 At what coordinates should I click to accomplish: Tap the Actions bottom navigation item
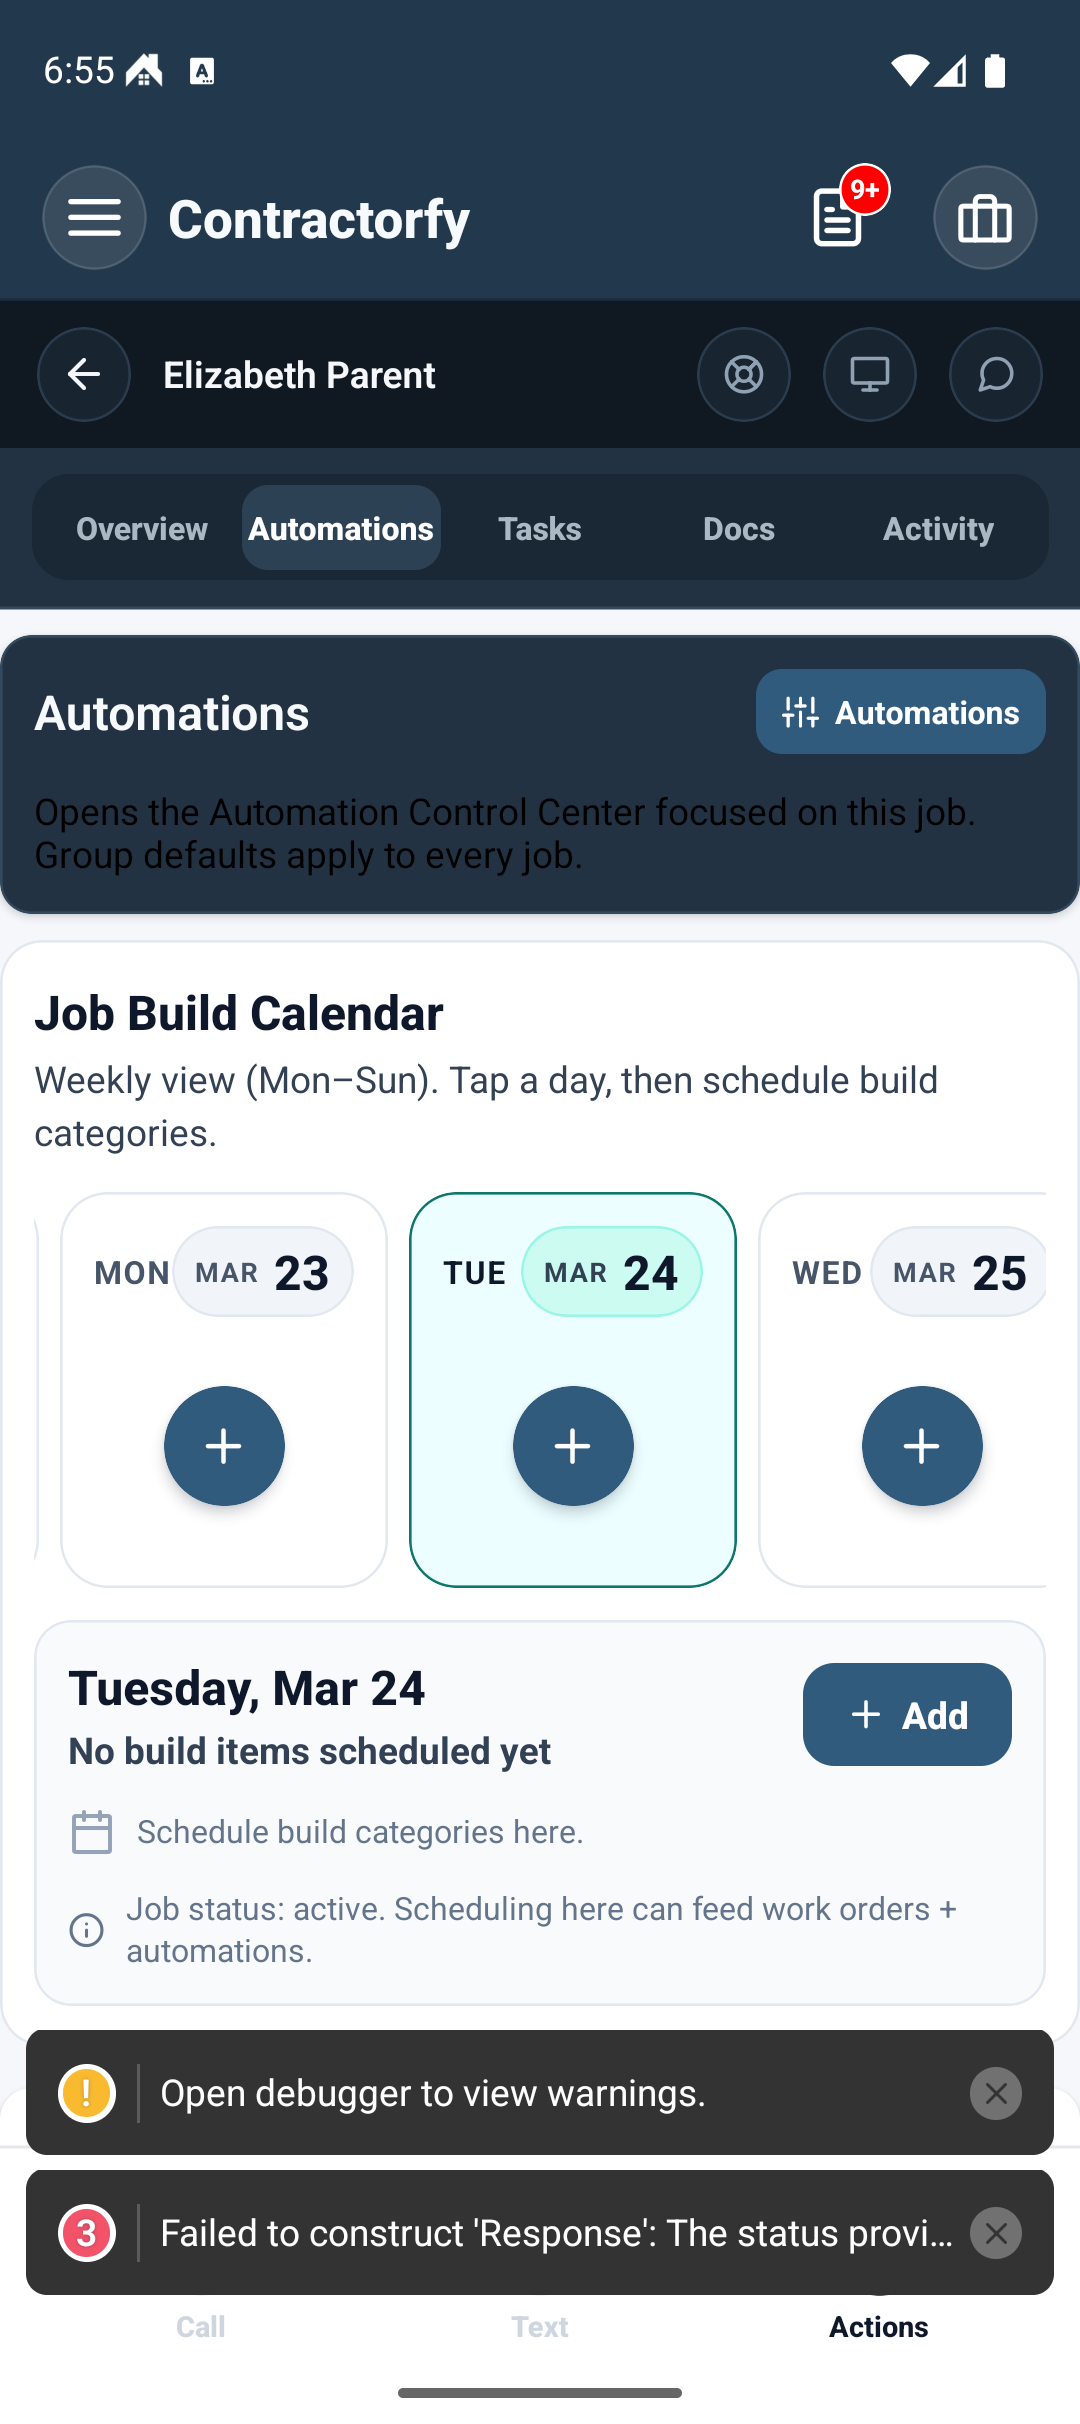coord(878,2326)
